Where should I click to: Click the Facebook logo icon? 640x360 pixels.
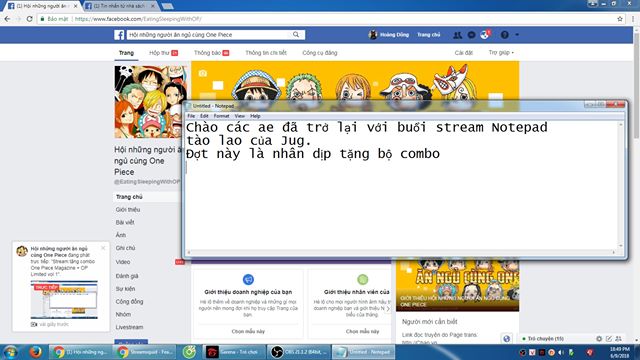coord(119,35)
